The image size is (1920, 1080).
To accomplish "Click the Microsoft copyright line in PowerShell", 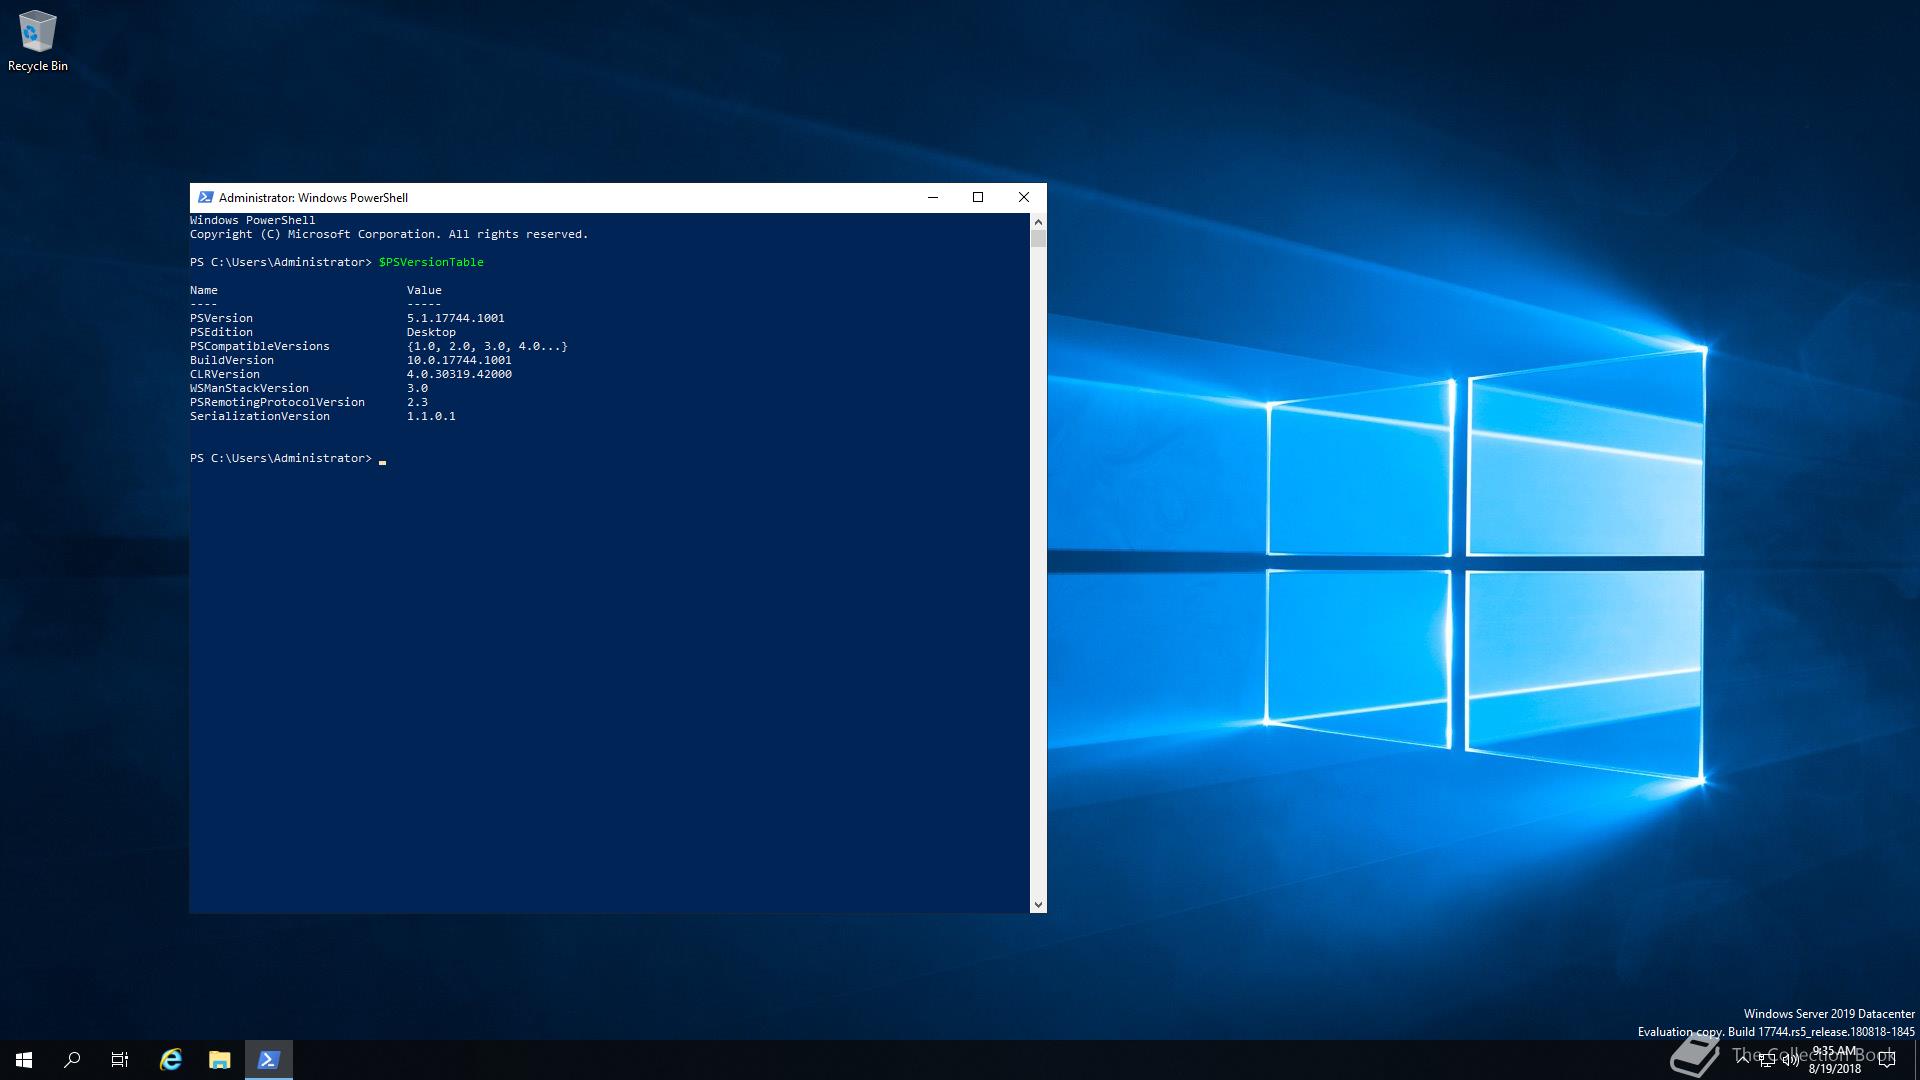I will point(389,234).
